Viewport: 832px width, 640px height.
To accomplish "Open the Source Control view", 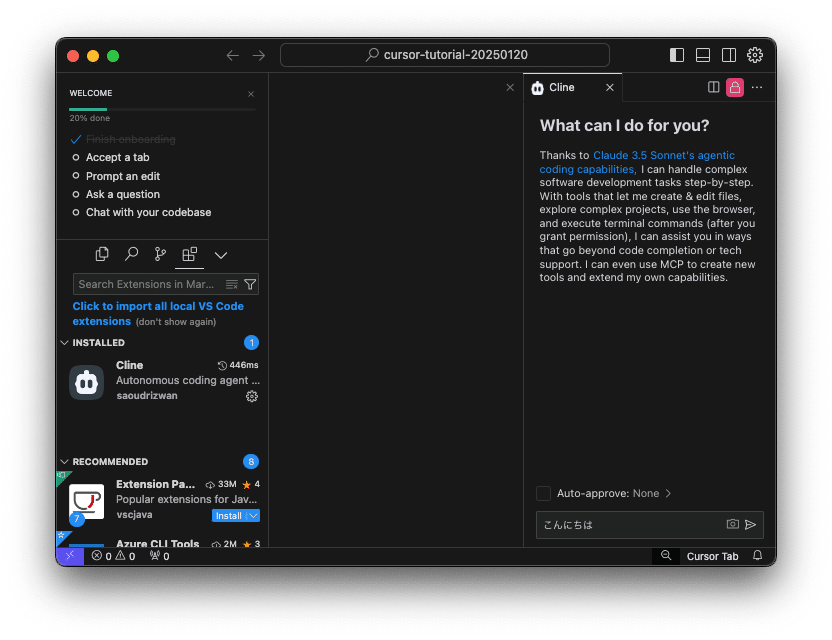I will 160,255.
